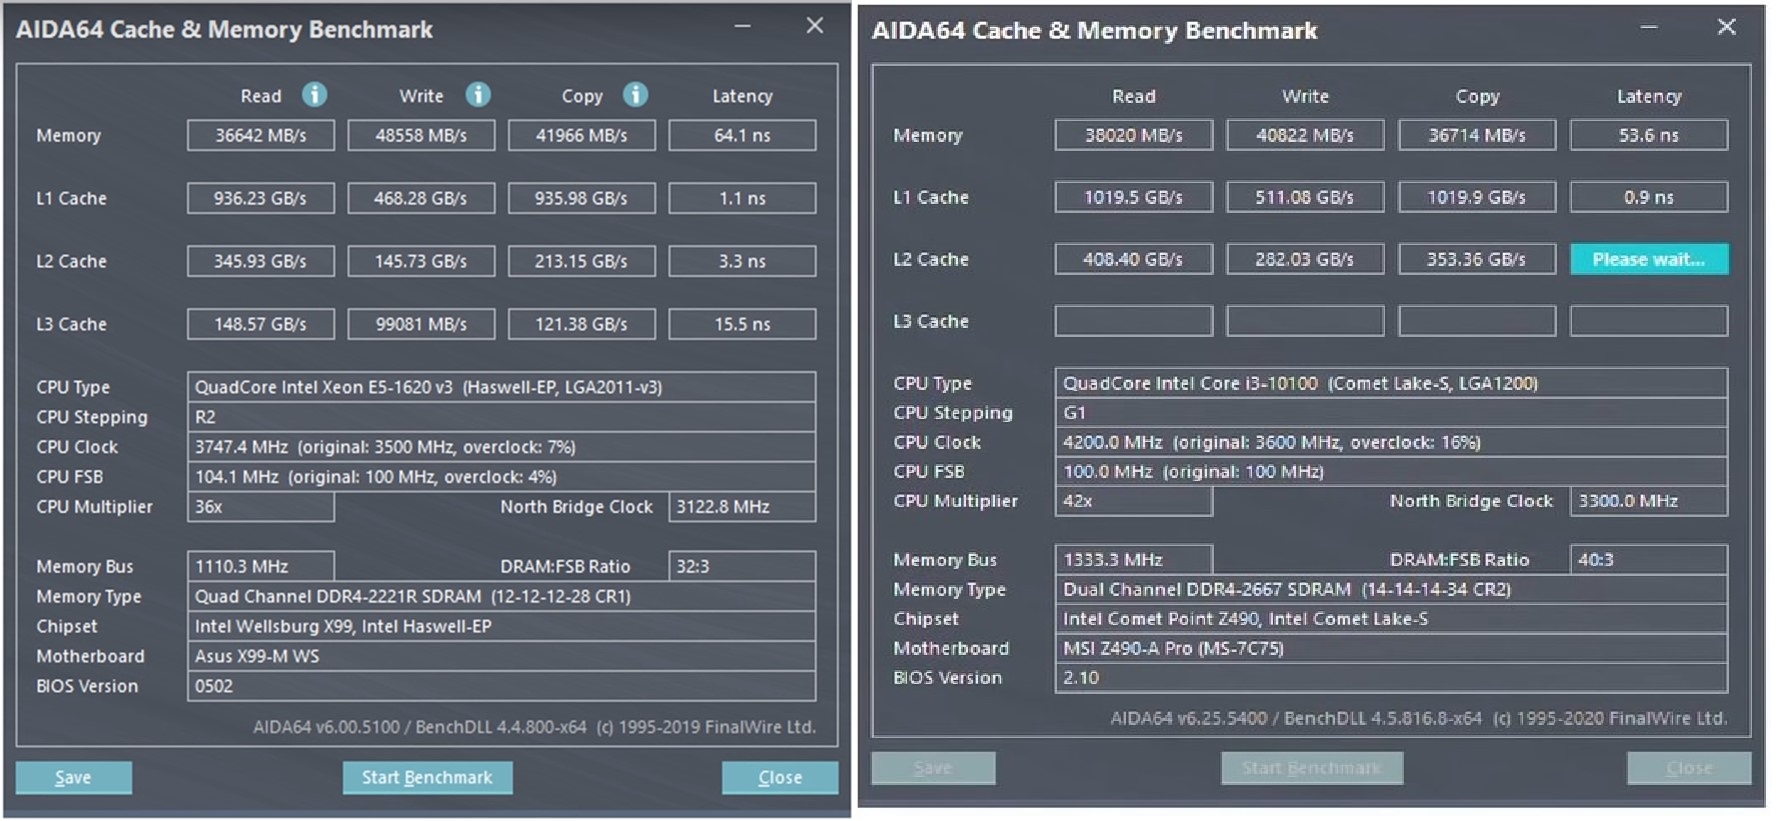The image size is (1776, 821).
Task: Click the Asus X99-M WS motherboard field
Action: pos(500,656)
